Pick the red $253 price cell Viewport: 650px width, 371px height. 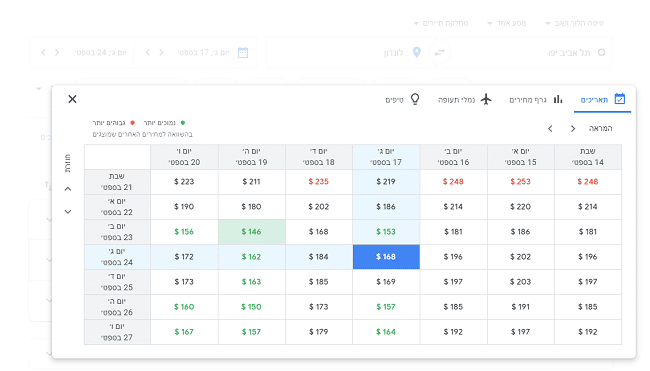(521, 182)
